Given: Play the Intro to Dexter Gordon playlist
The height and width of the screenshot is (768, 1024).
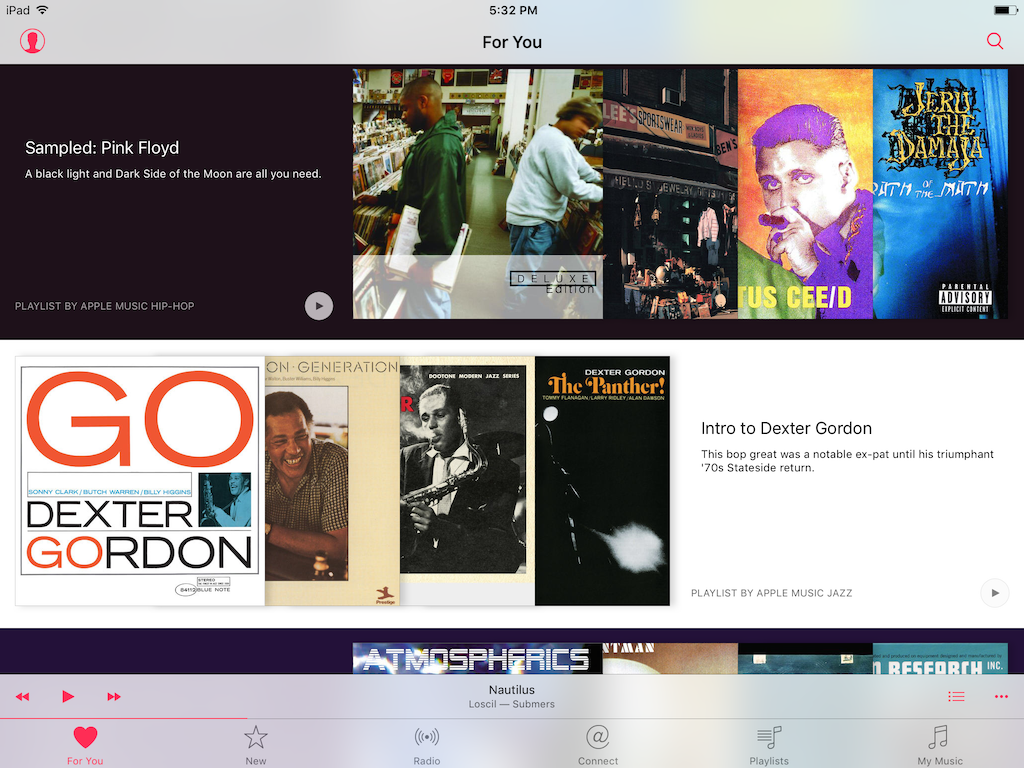Looking at the screenshot, I should tap(995, 593).
